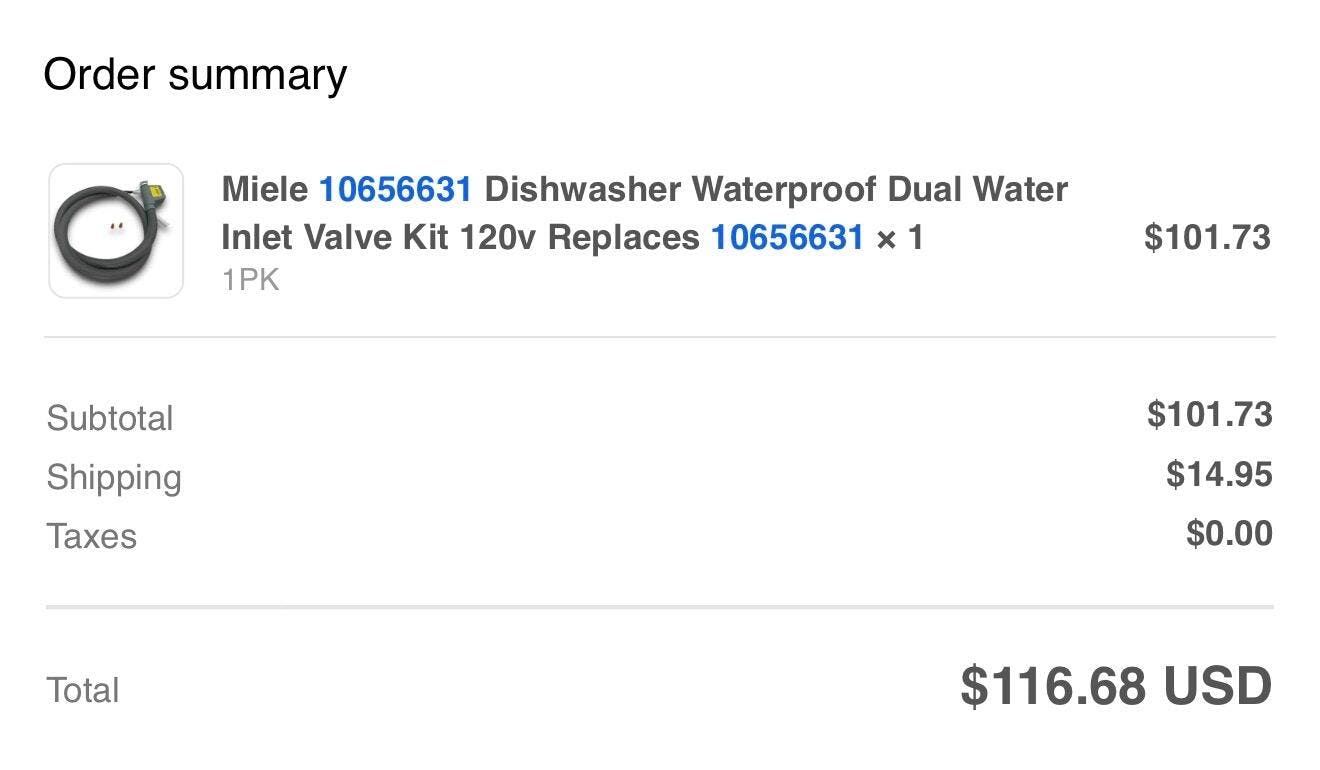Click the "Order summary" heading
The height and width of the screenshot is (770, 1320).
click(x=195, y=75)
